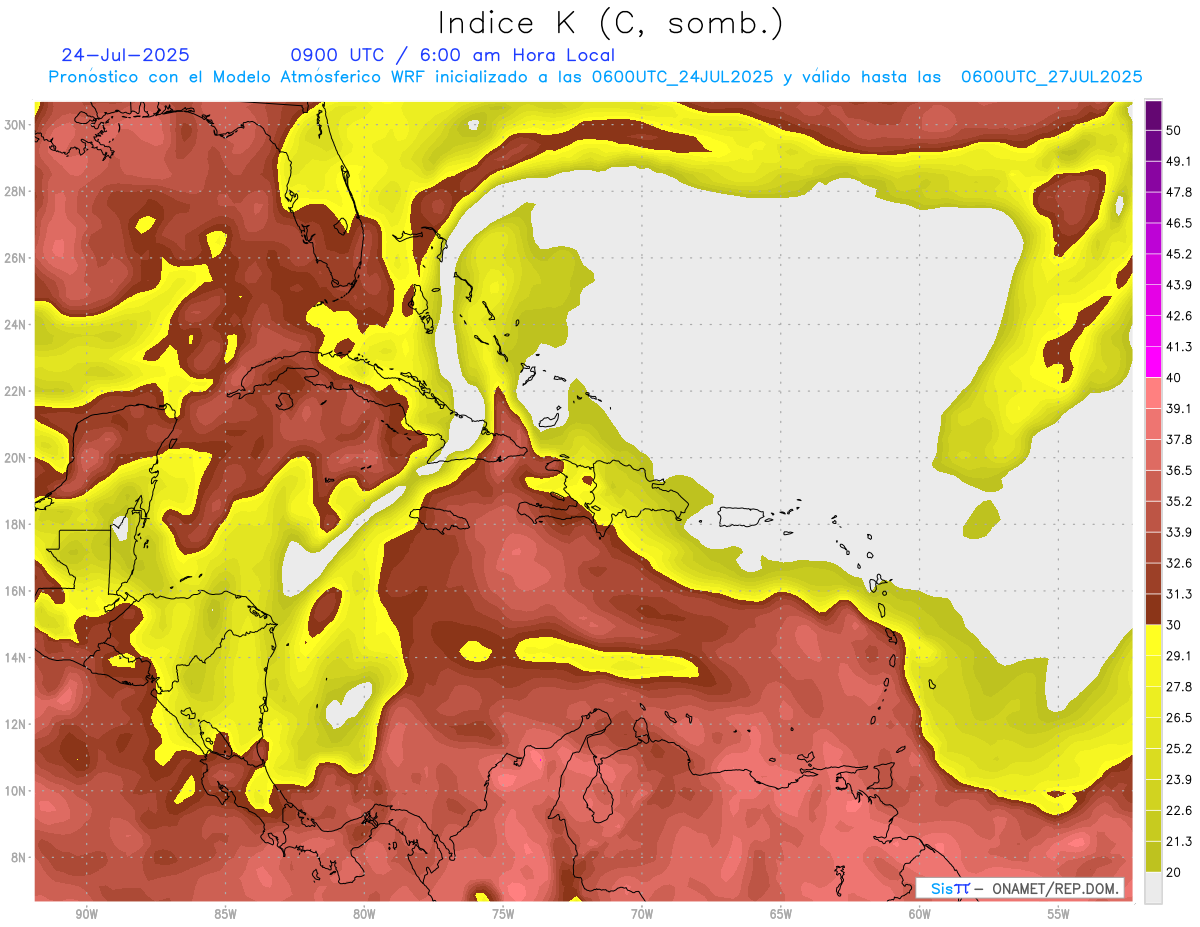1200x927 pixels.
Task: Click the colorbar value '27.8'
Action: tap(1179, 687)
